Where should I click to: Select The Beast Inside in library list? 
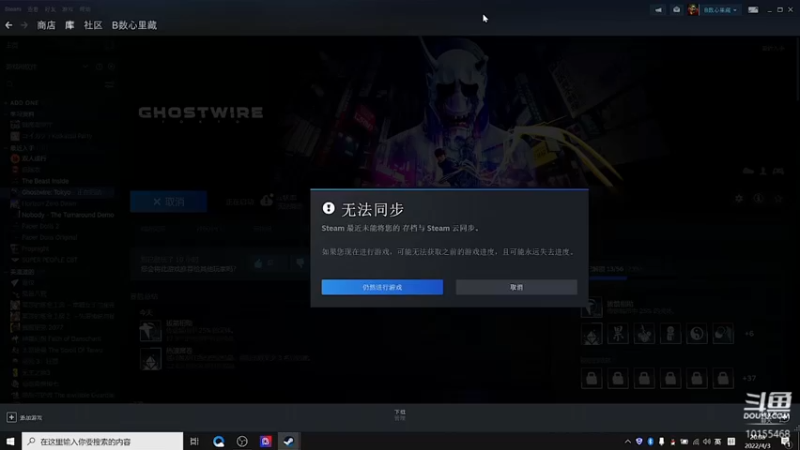click(45, 181)
